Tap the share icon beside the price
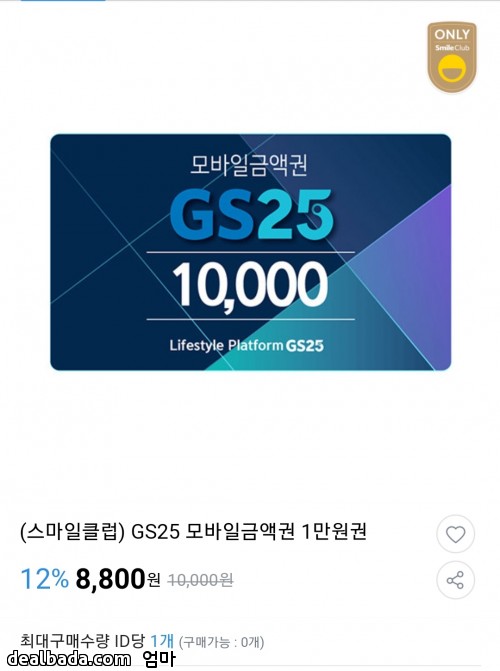This screenshot has width=500, height=671. pos(455,580)
